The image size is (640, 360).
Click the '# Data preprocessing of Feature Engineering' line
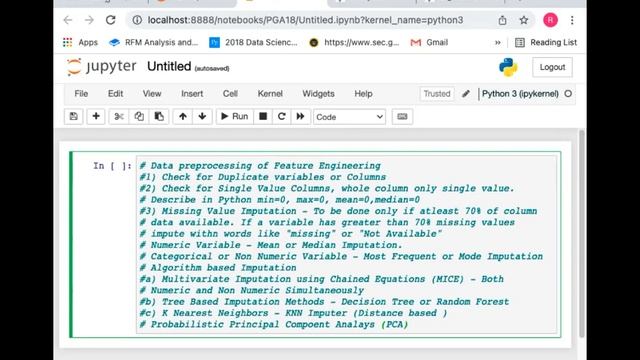pyautogui.click(x=260, y=166)
